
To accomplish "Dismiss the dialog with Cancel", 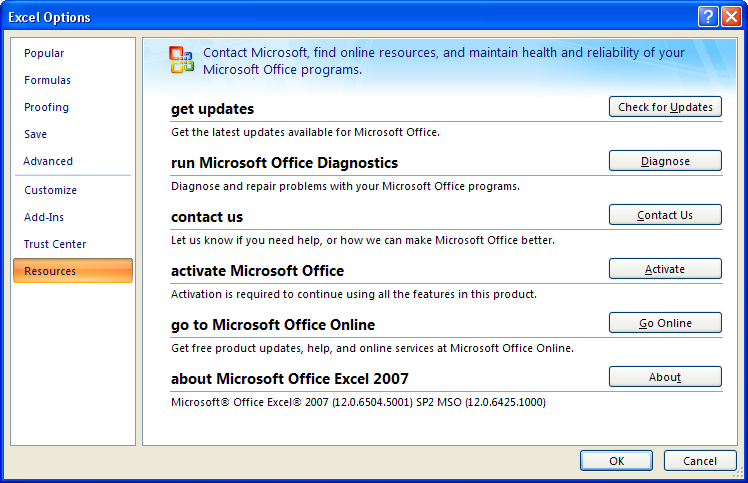I will tap(700, 461).
